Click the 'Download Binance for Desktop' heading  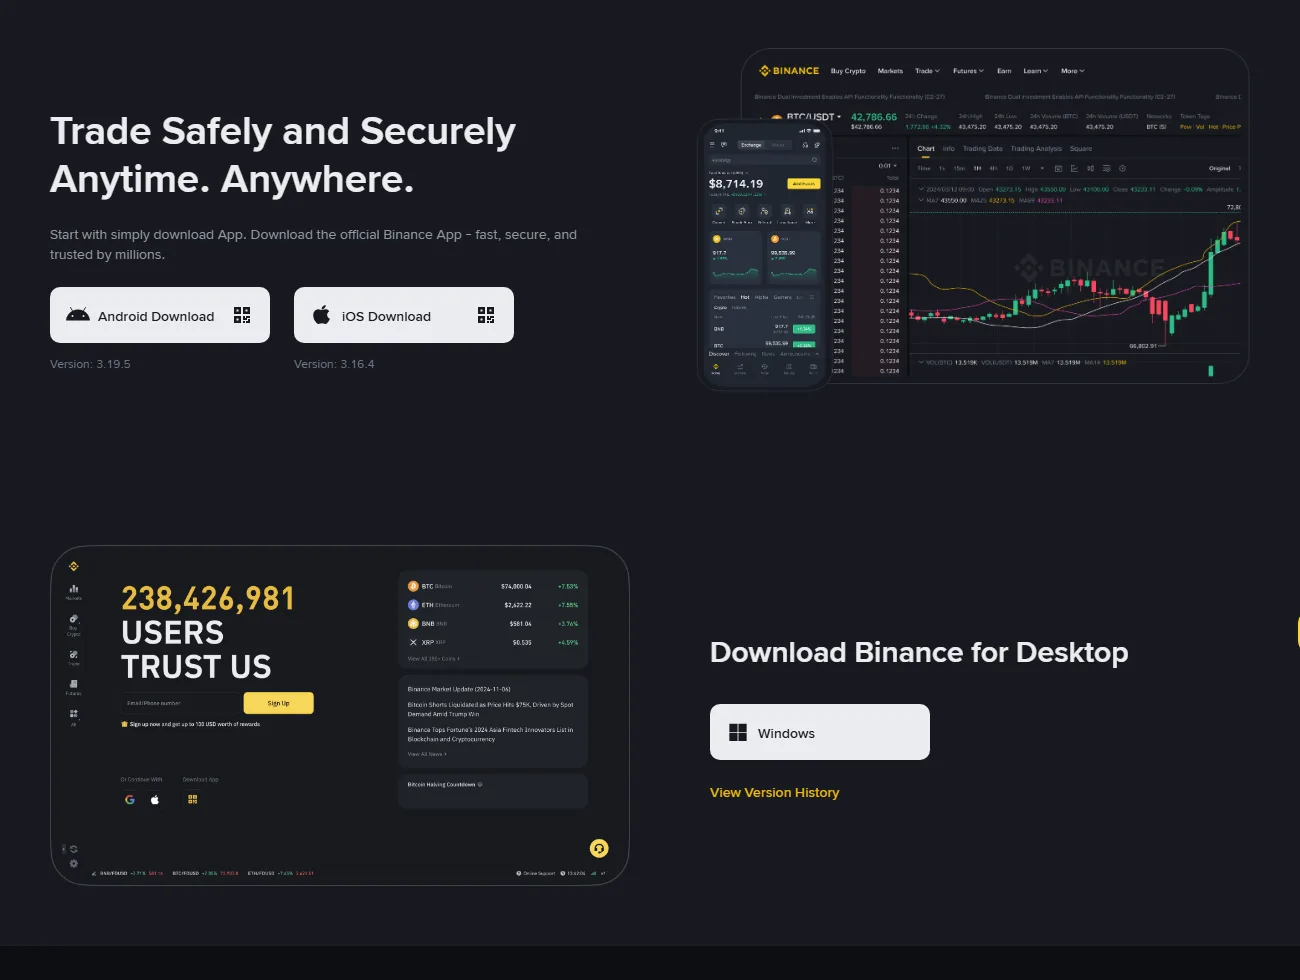(919, 652)
